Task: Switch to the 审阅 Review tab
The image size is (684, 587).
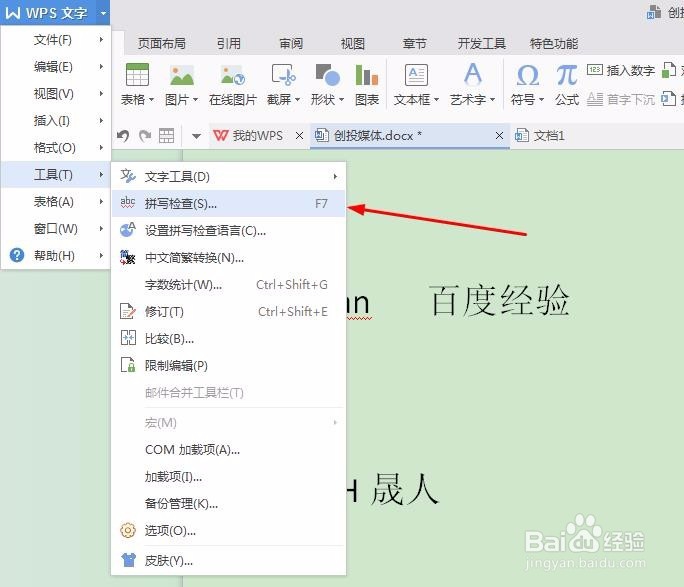Action: click(291, 43)
